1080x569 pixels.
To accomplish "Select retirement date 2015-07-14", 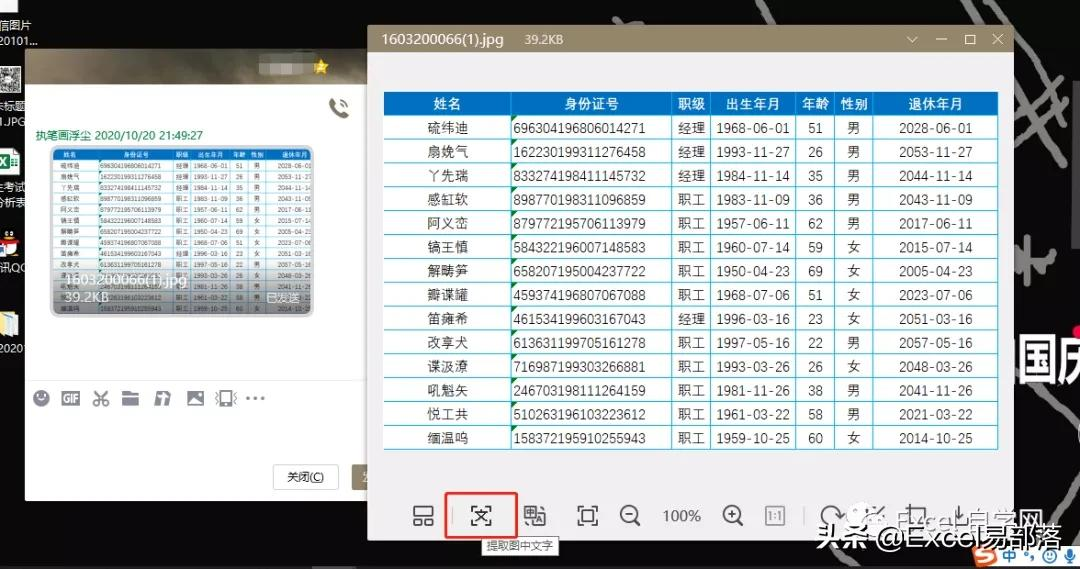I will pyautogui.click(x=935, y=247).
